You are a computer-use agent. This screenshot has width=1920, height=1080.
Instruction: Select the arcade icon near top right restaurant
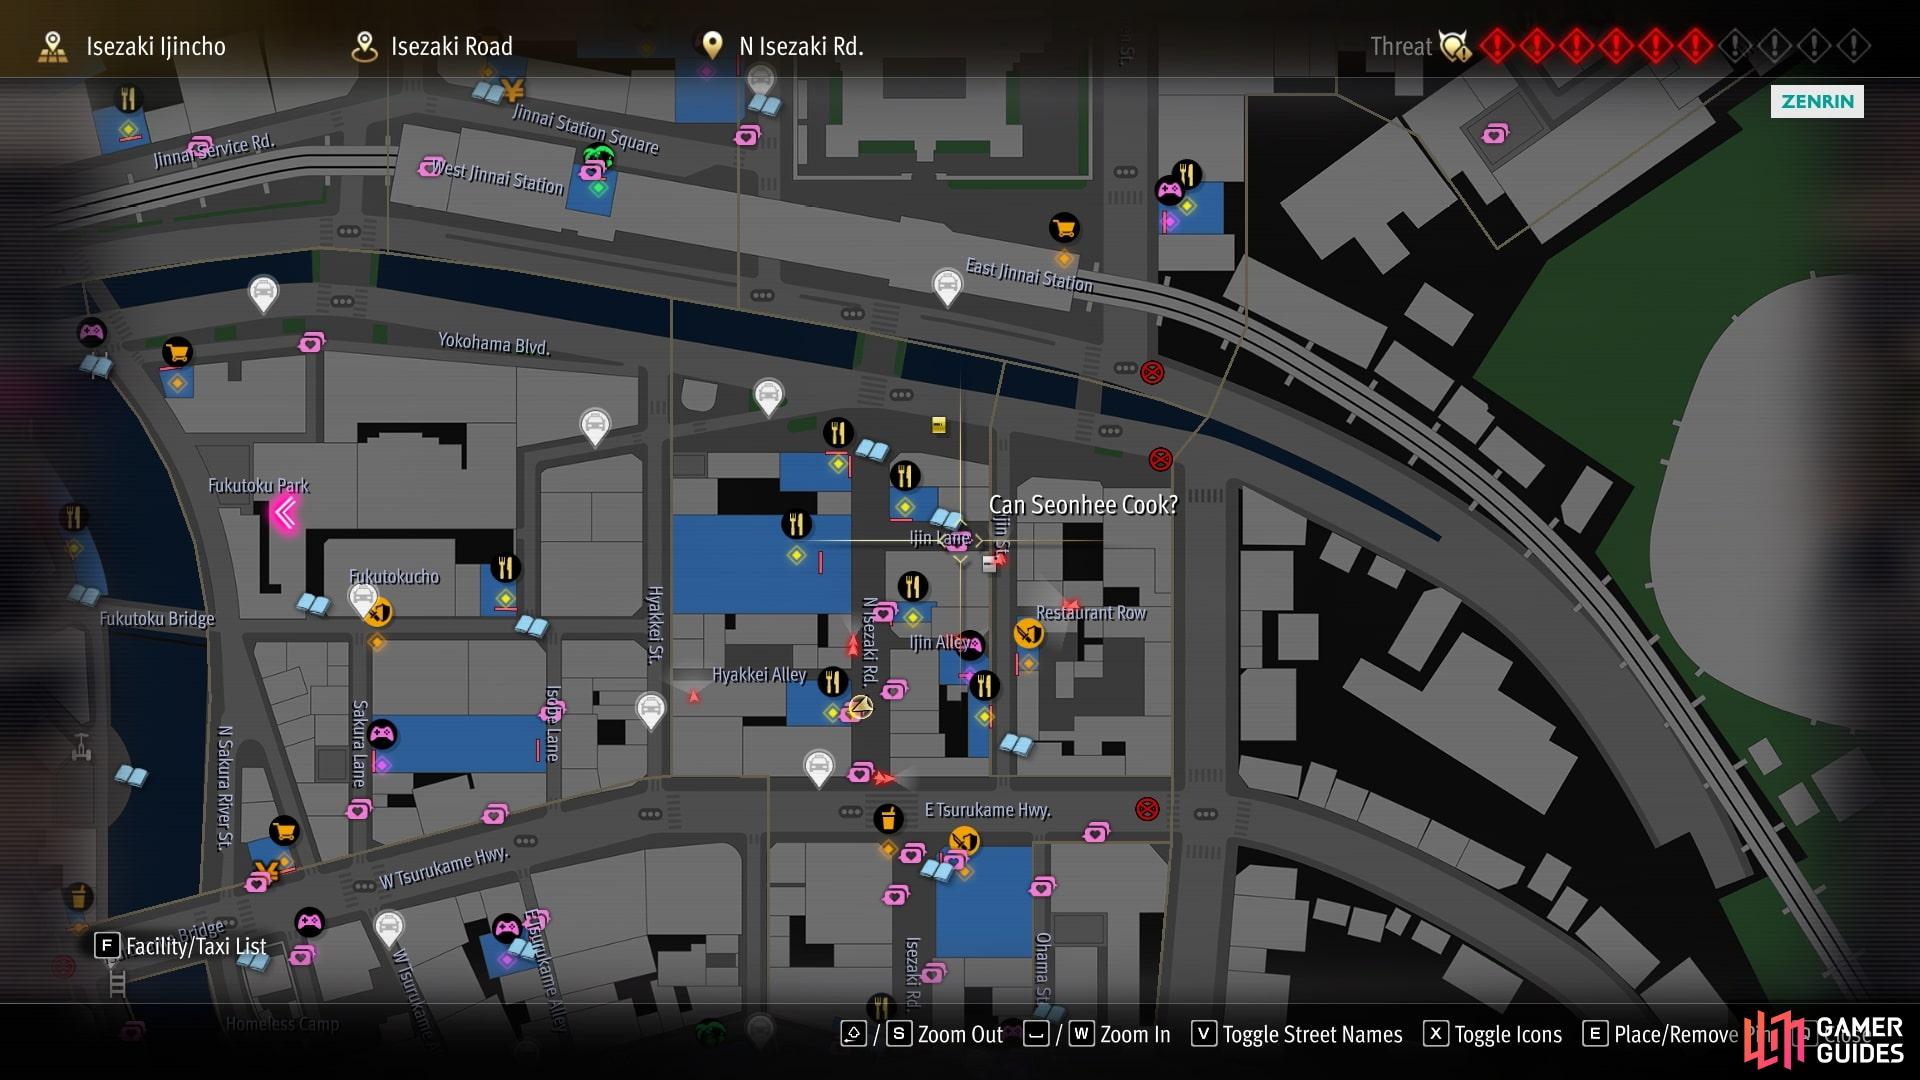(x=1169, y=190)
